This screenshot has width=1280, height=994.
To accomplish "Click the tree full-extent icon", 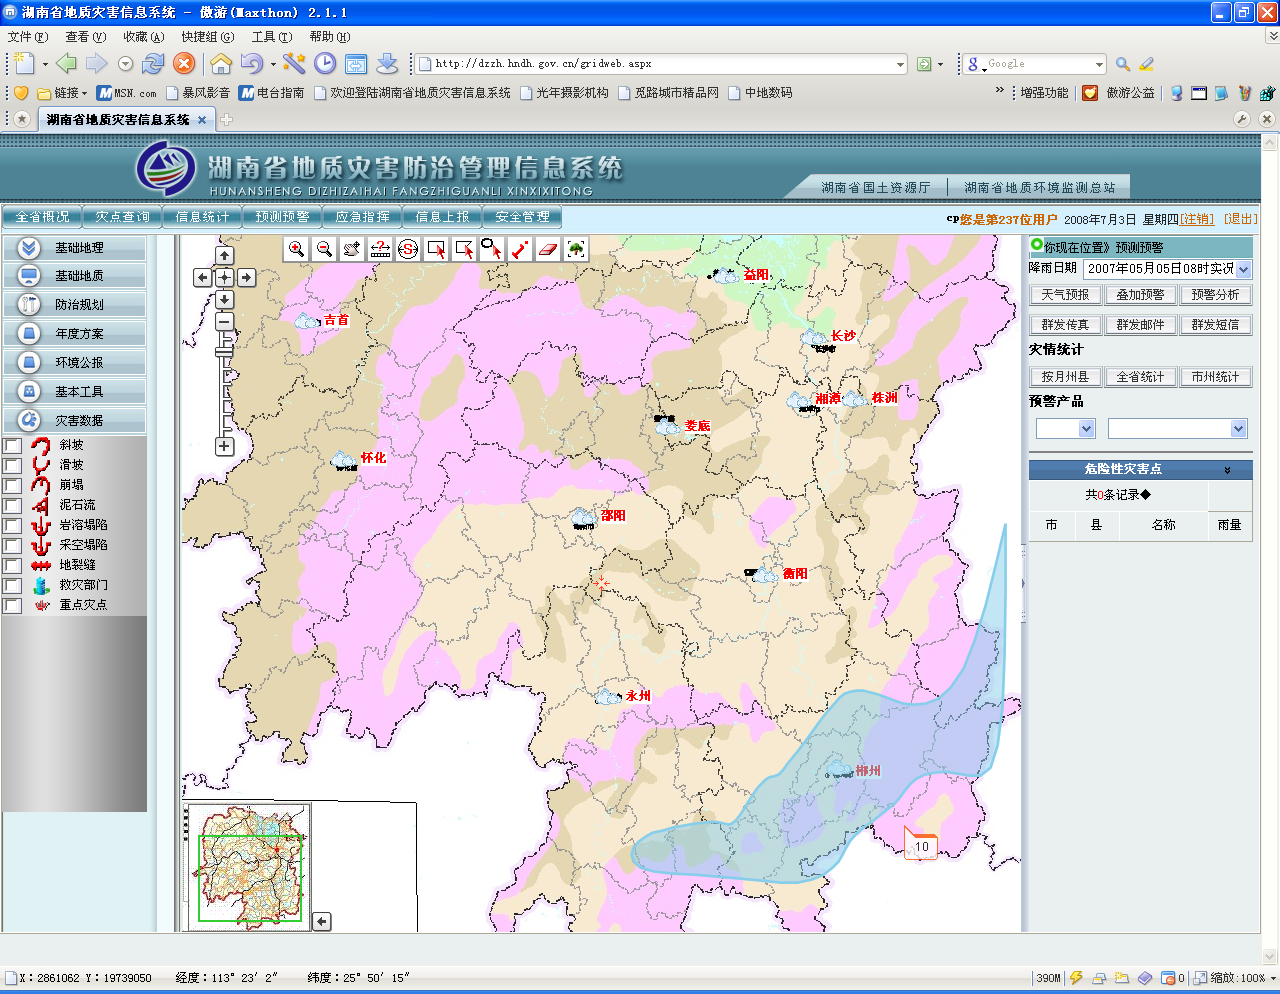I will tap(576, 249).
